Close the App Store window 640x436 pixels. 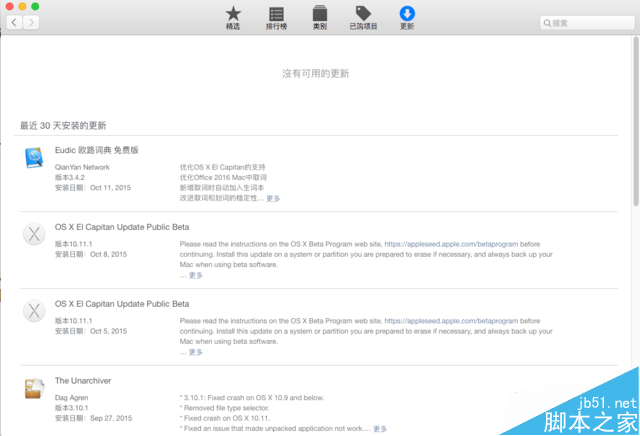(x=9, y=6)
